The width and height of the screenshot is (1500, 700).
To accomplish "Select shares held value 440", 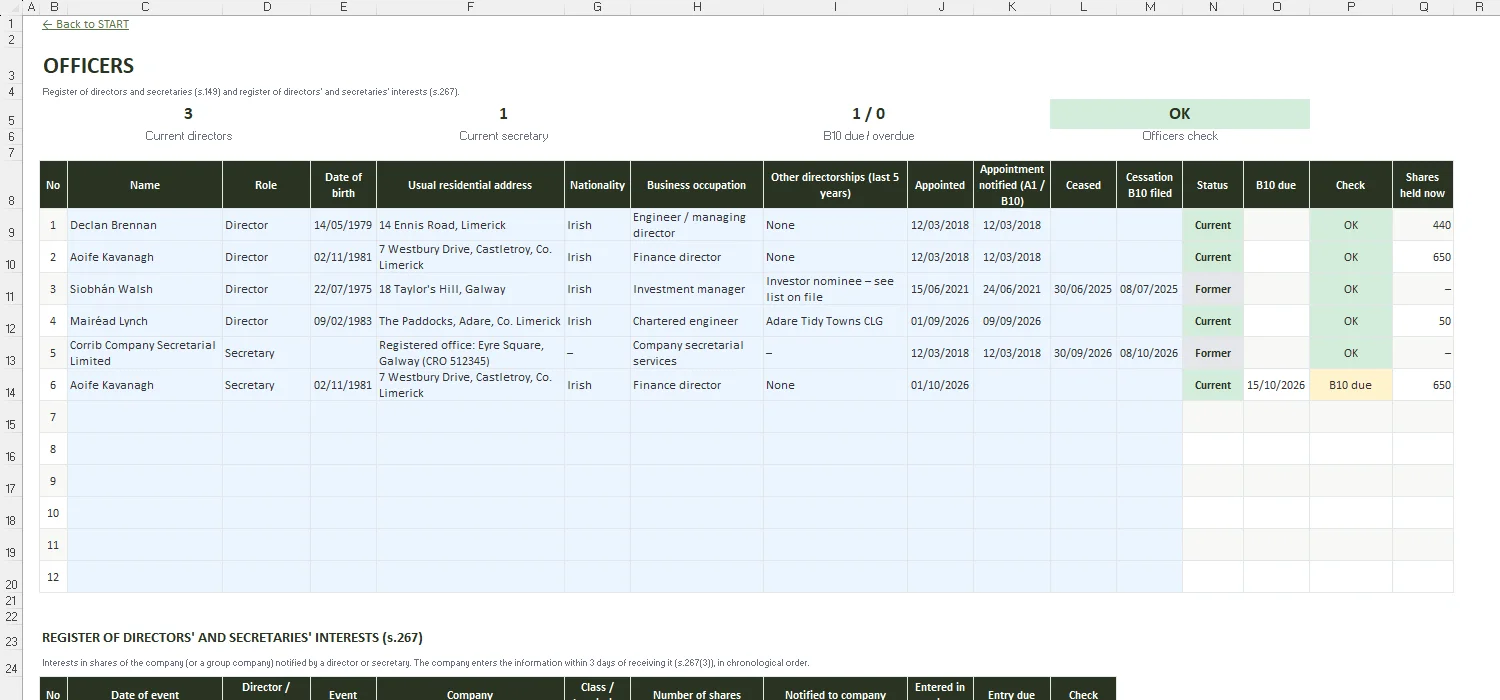I will (1422, 225).
